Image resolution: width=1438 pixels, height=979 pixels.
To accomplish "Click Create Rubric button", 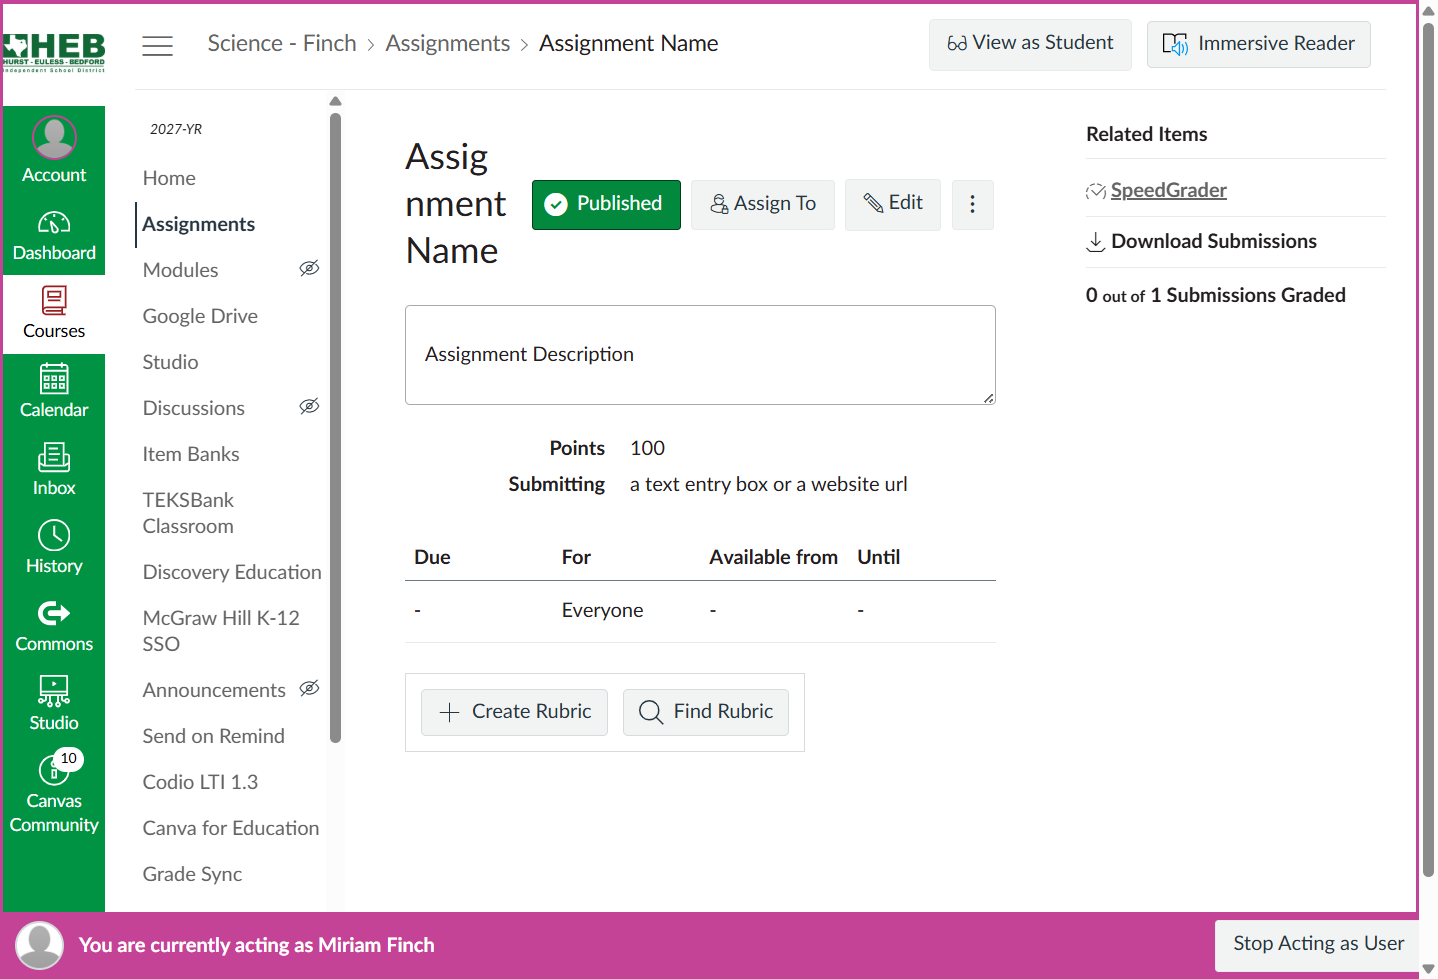I will [514, 712].
